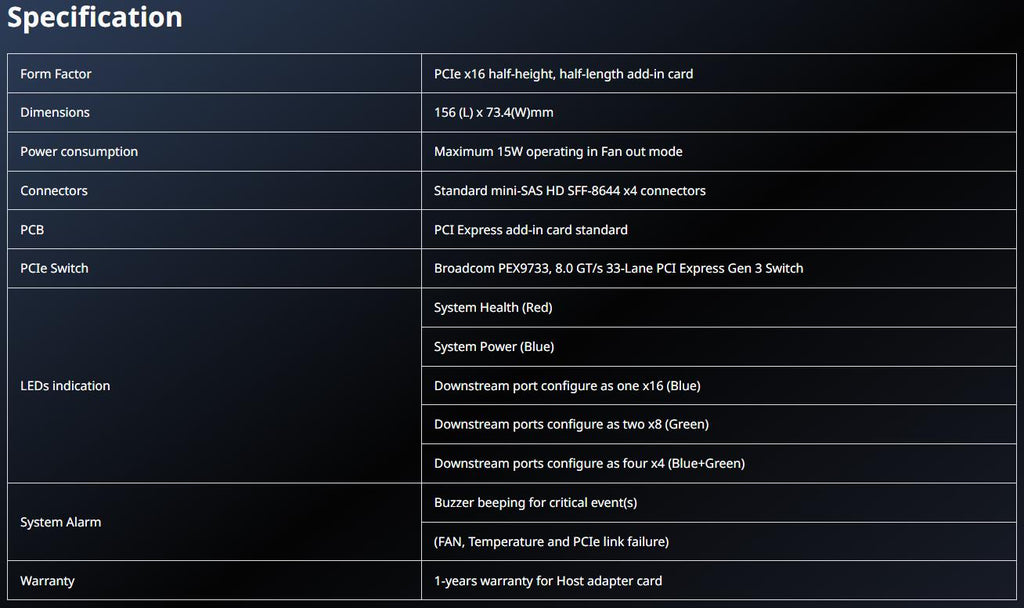The width and height of the screenshot is (1024, 608).
Task: Click the Specification heading
Action: [x=95, y=17]
